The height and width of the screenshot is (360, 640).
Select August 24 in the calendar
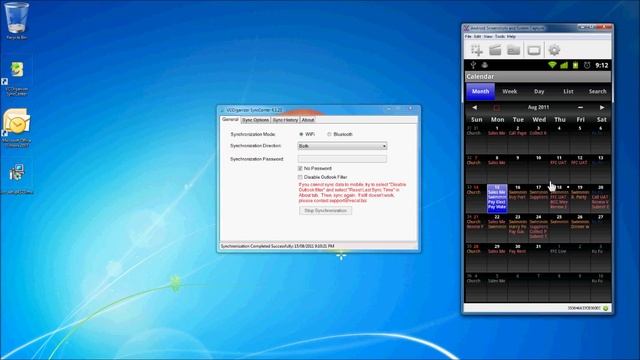coord(538,227)
